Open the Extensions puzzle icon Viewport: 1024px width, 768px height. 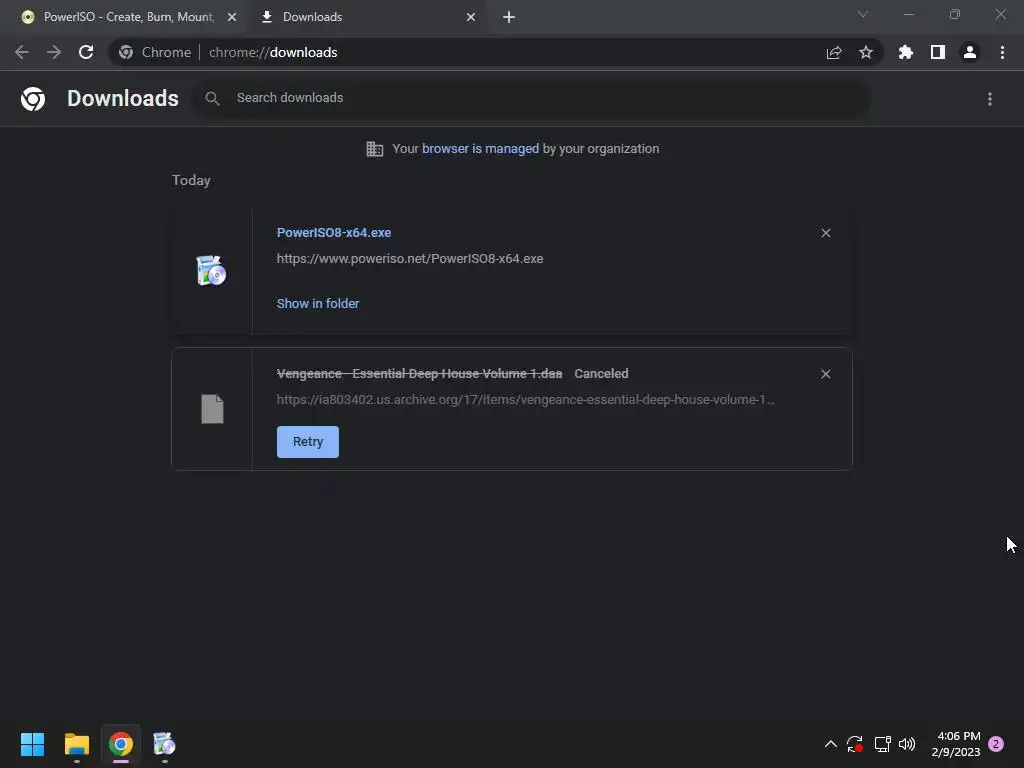[x=906, y=52]
